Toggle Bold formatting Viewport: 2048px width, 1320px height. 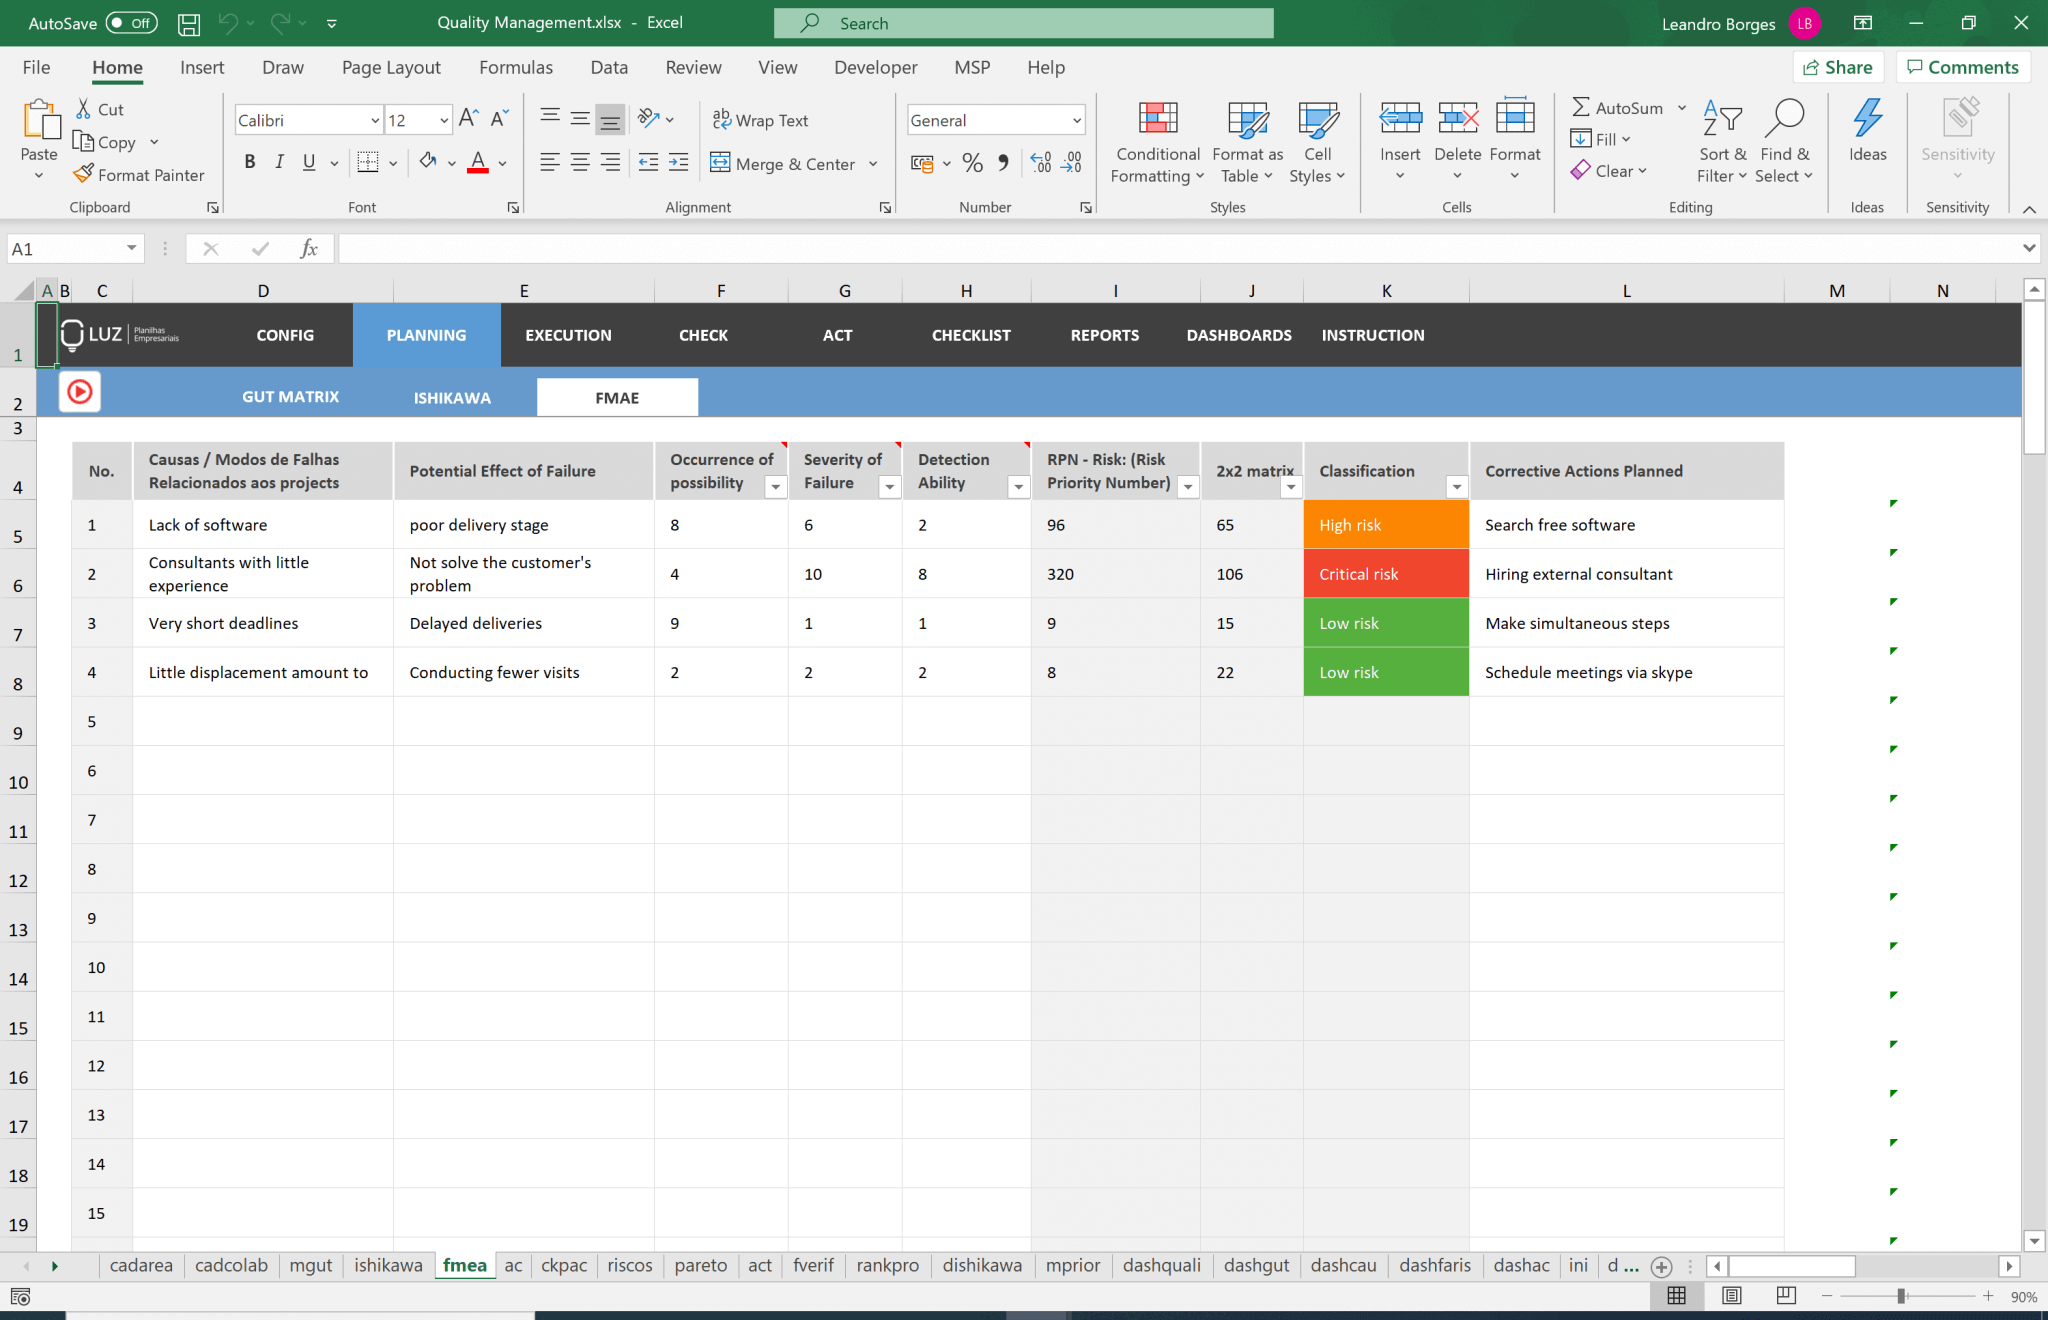(x=250, y=162)
